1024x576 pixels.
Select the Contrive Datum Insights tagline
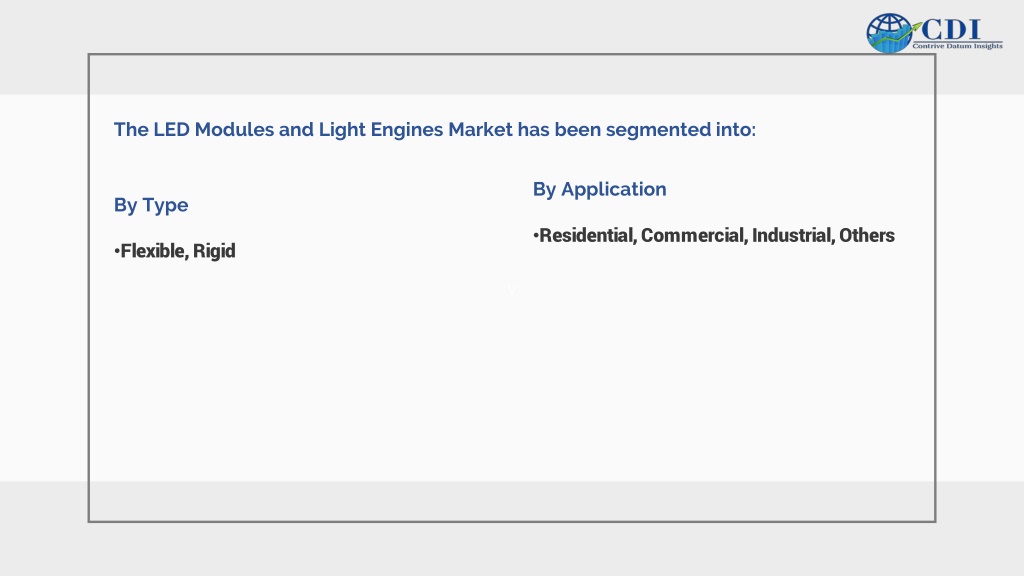point(957,46)
